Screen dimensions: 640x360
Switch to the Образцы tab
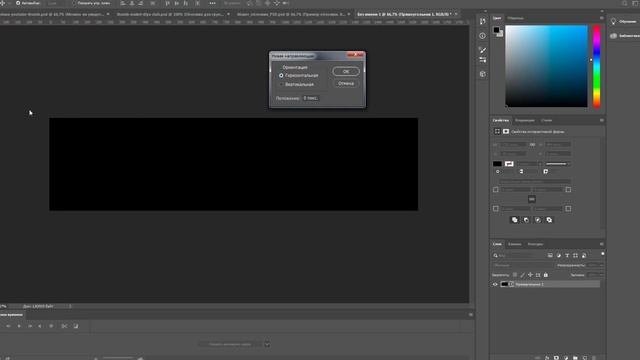point(516,18)
